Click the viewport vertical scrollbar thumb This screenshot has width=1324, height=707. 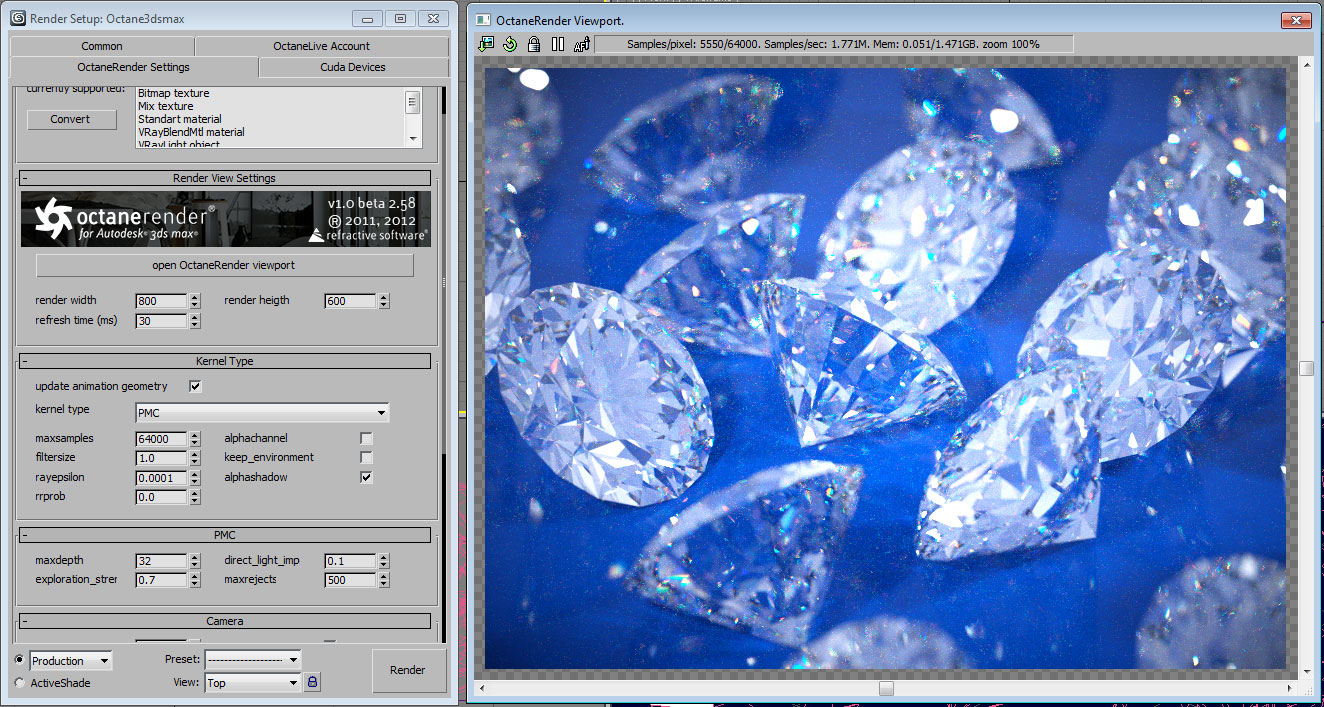(x=1306, y=368)
